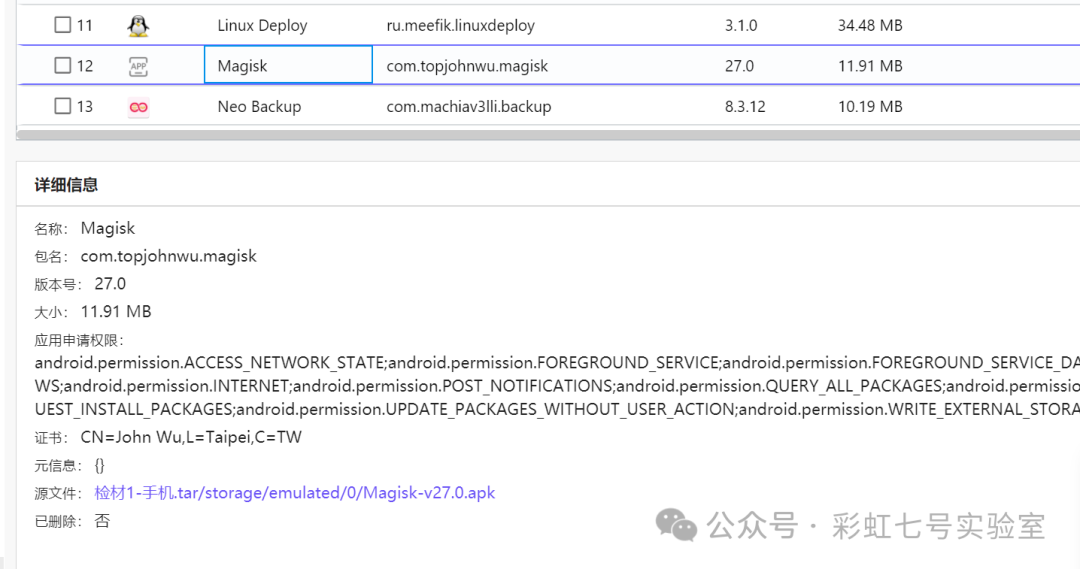Click the ACCESS_NETWORK_STATE permission line
The width and height of the screenshot is (1080, 569).
(x=209, y=363)
